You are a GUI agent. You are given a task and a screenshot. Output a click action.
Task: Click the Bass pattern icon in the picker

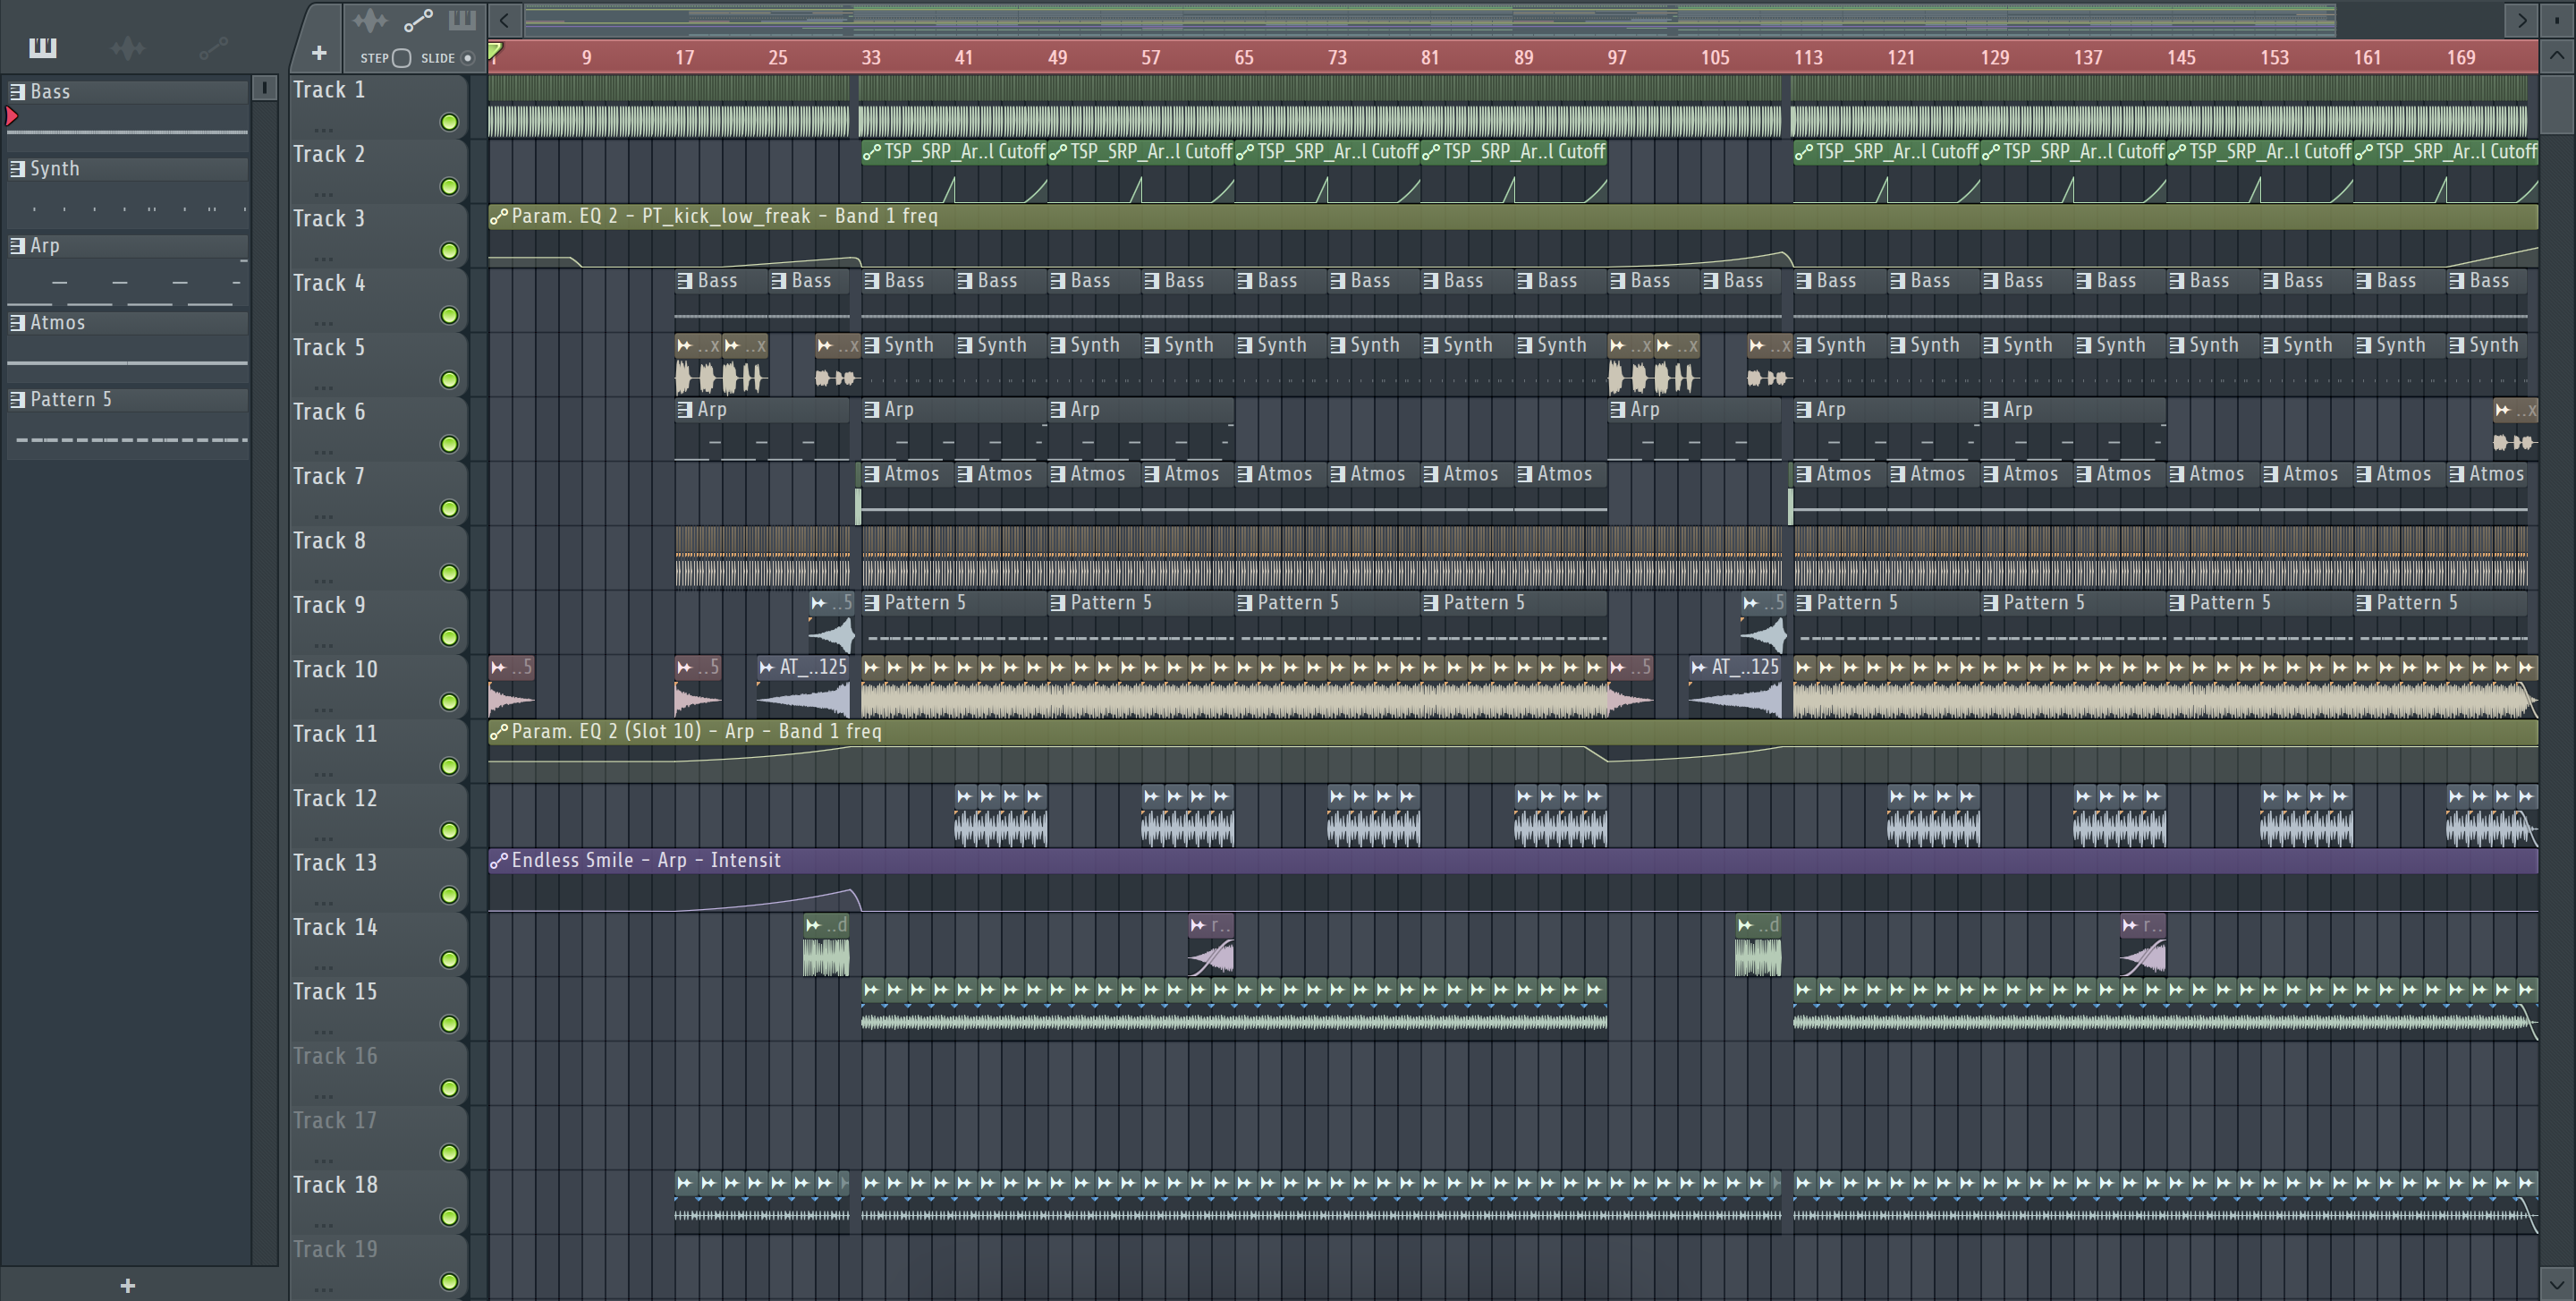click(x=17, y=92)
